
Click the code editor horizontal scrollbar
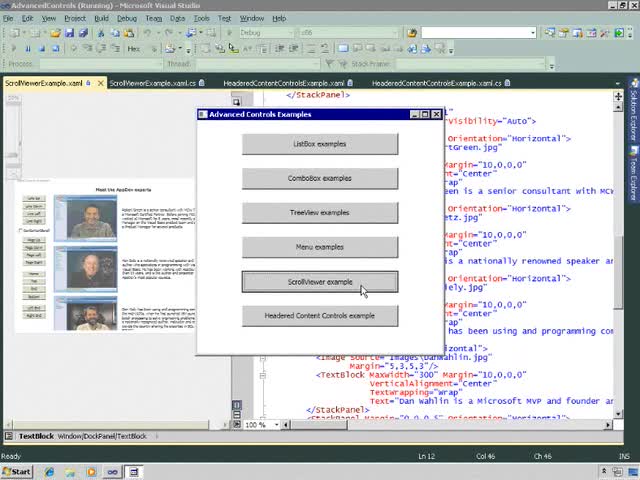tap(447, 425)
